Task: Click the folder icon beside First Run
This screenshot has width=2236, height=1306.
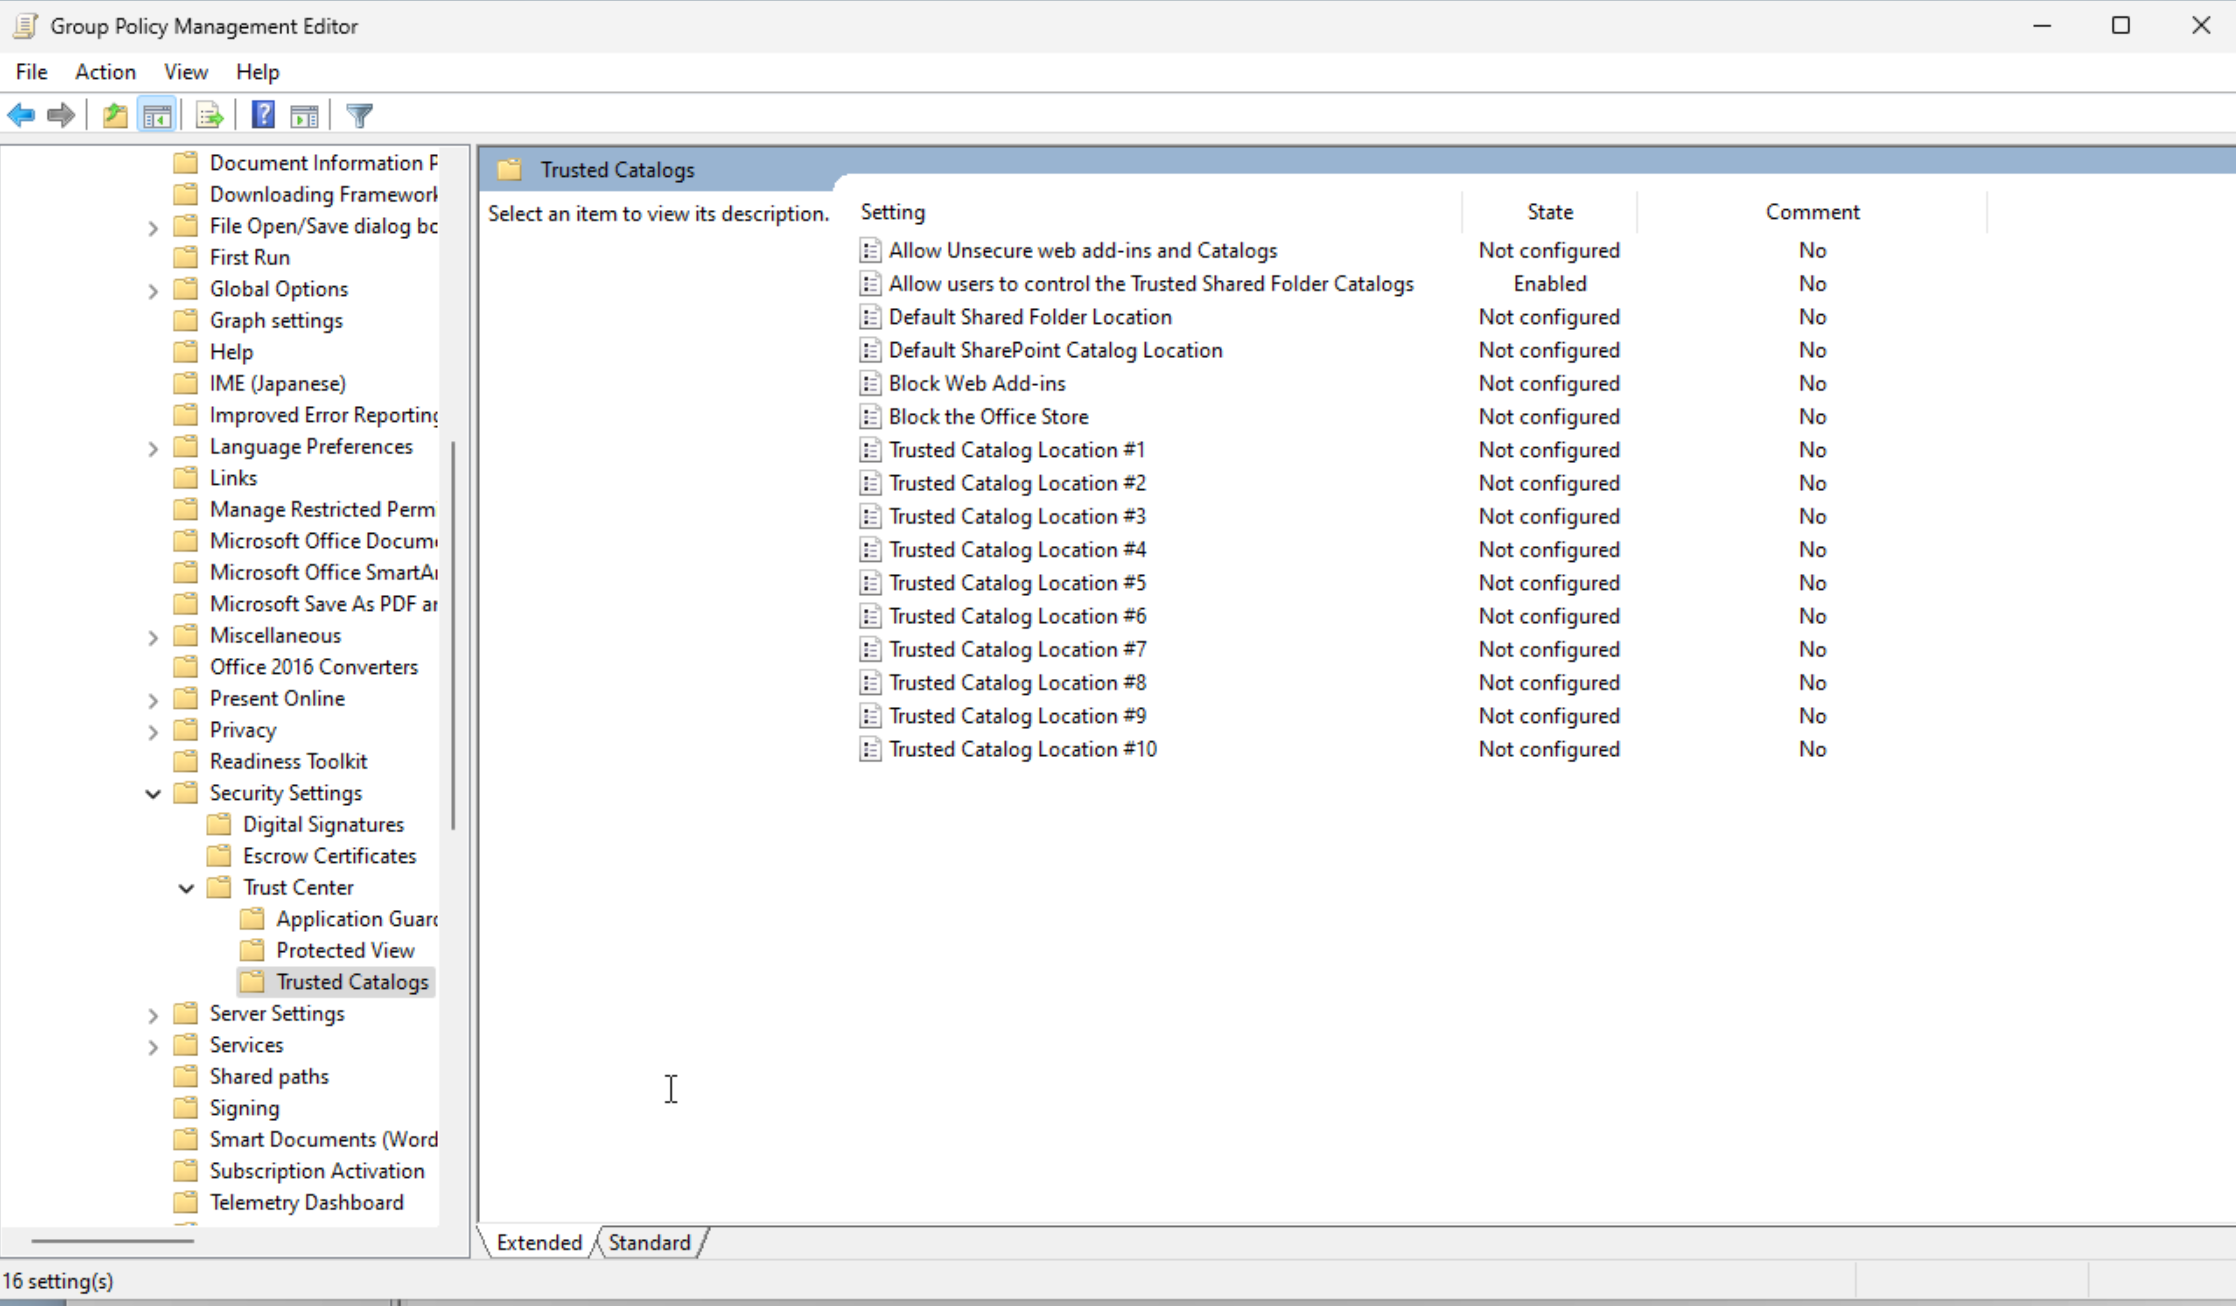Action: pyautogui.click(x=185, y=257)
